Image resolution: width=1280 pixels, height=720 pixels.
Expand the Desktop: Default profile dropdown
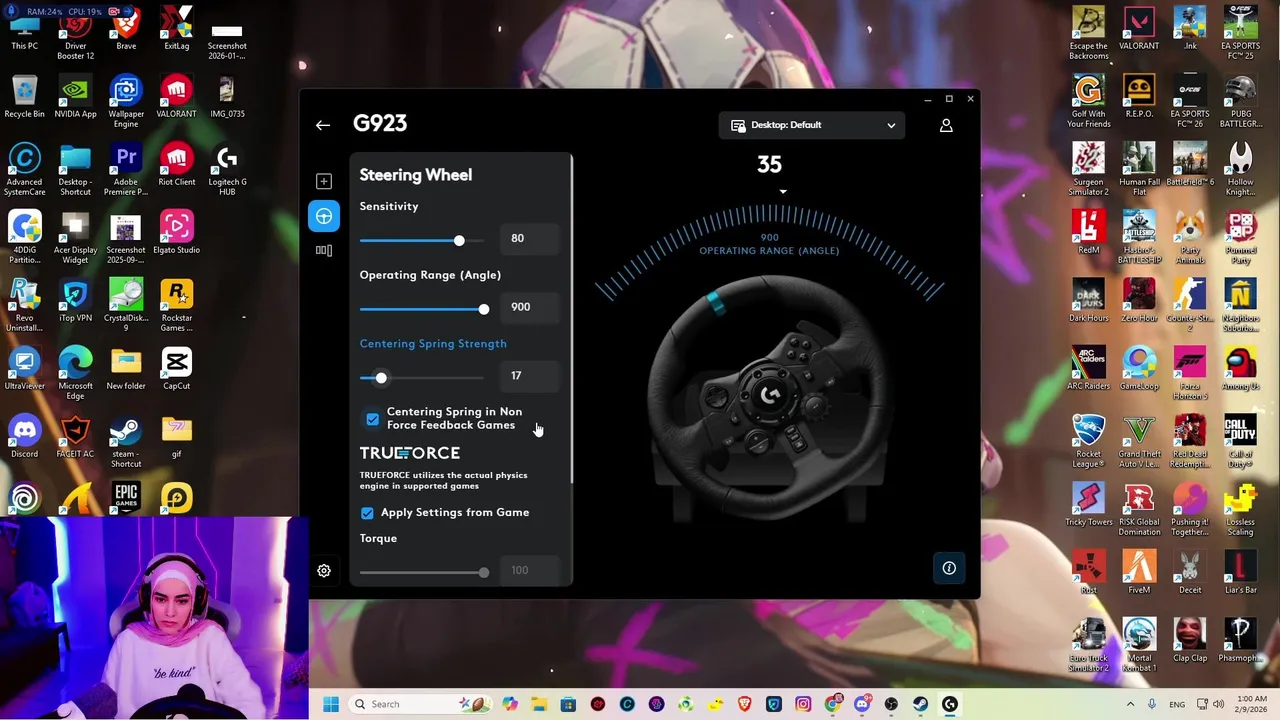(811, 125)
